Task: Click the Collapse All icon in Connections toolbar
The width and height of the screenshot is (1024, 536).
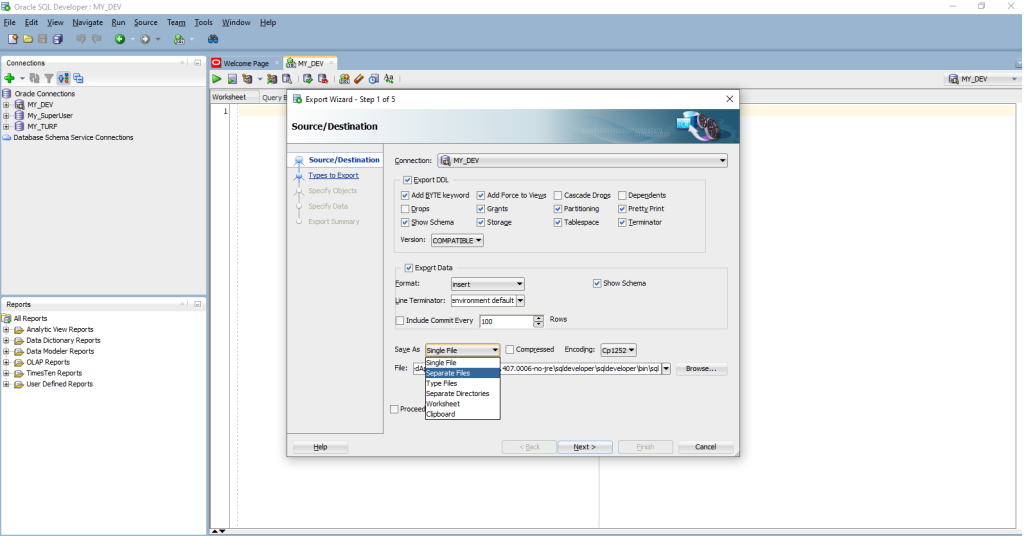Action: 78,78
